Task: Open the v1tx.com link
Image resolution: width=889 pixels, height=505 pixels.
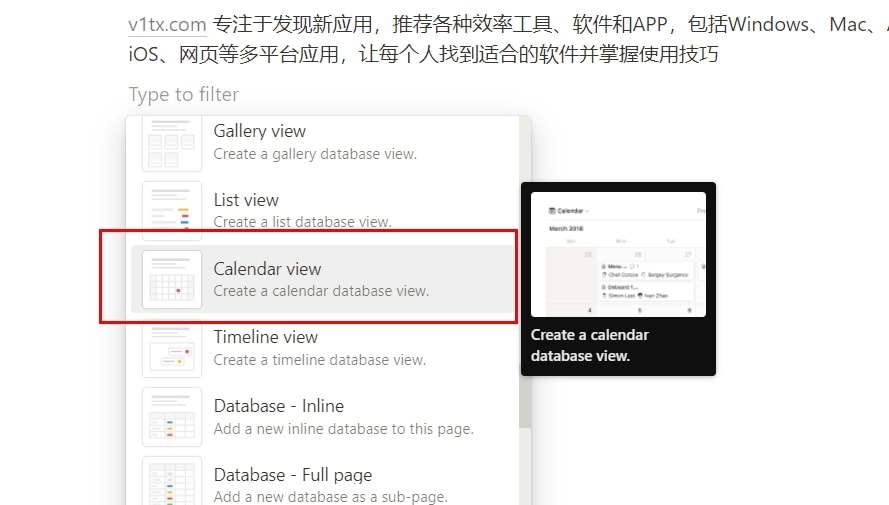Action: click(167, 24)
